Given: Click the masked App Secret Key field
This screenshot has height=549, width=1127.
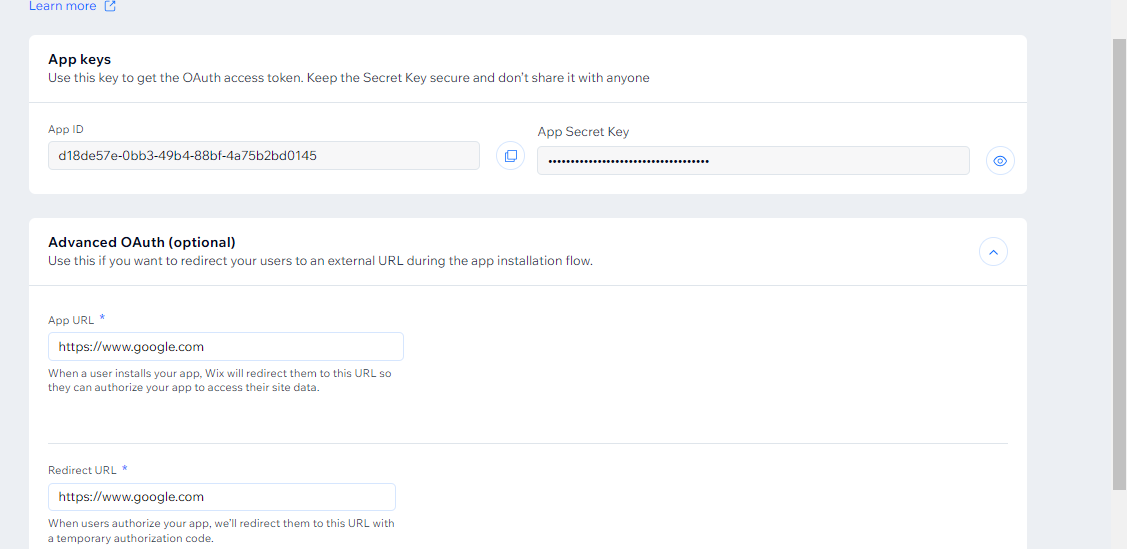Looking at the screenshot, I should (753, 161).
